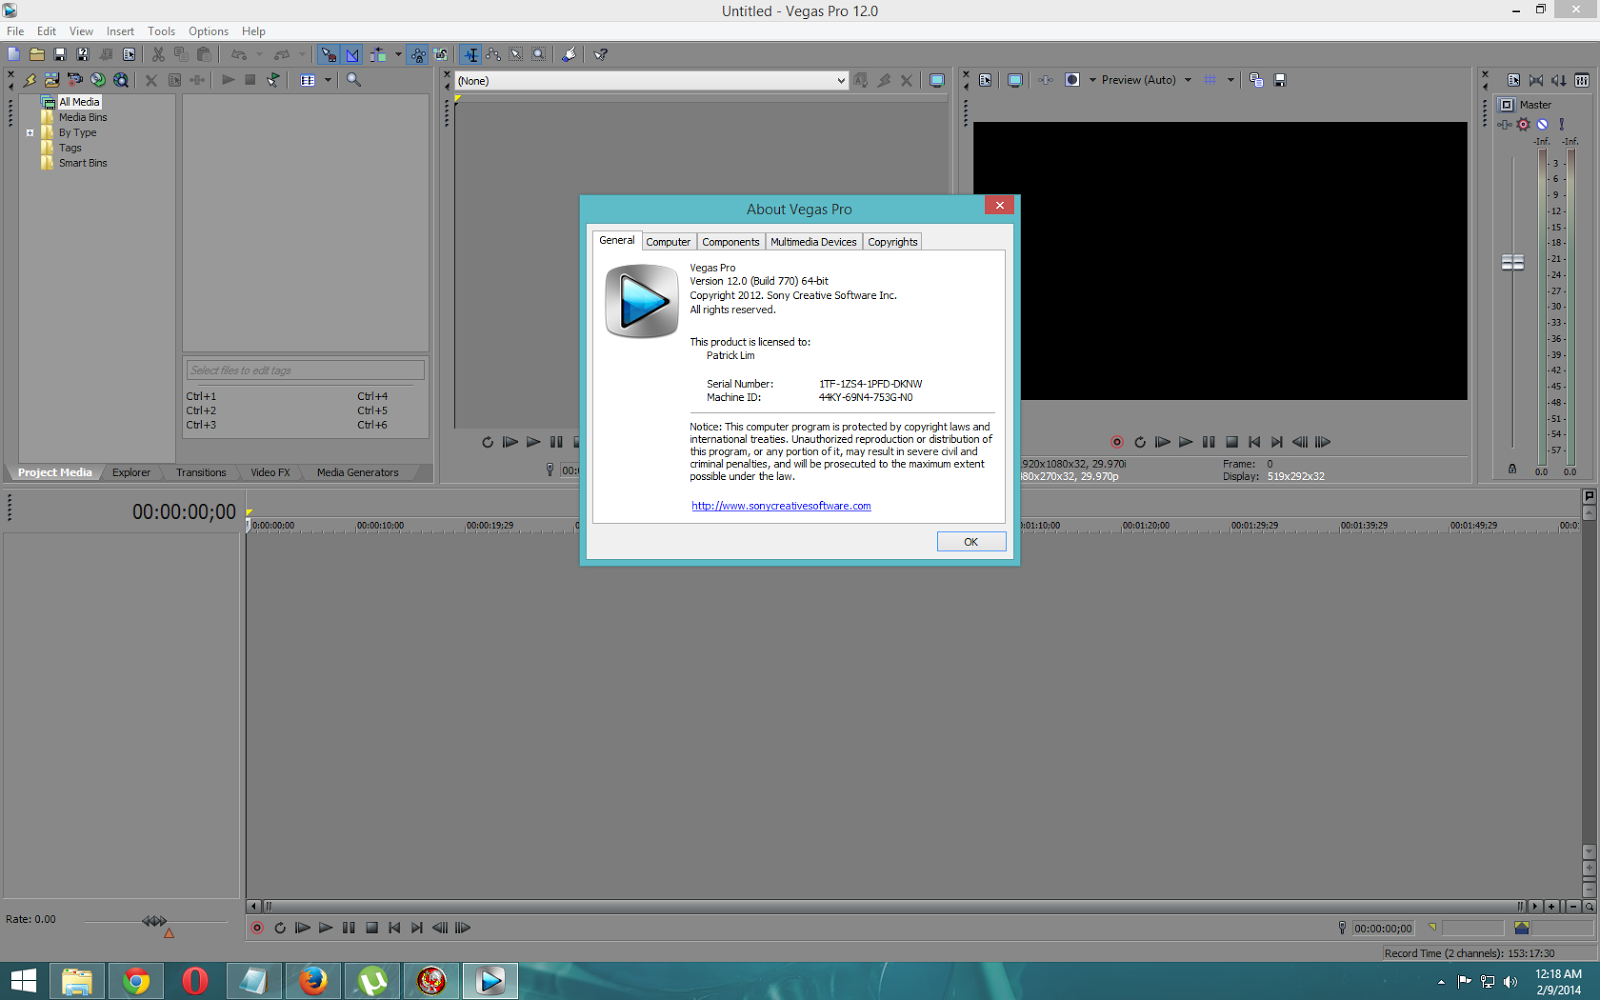Open the Multimedia Devices tab
Screen dimensions: 1600x1000
tap(813, 242)
